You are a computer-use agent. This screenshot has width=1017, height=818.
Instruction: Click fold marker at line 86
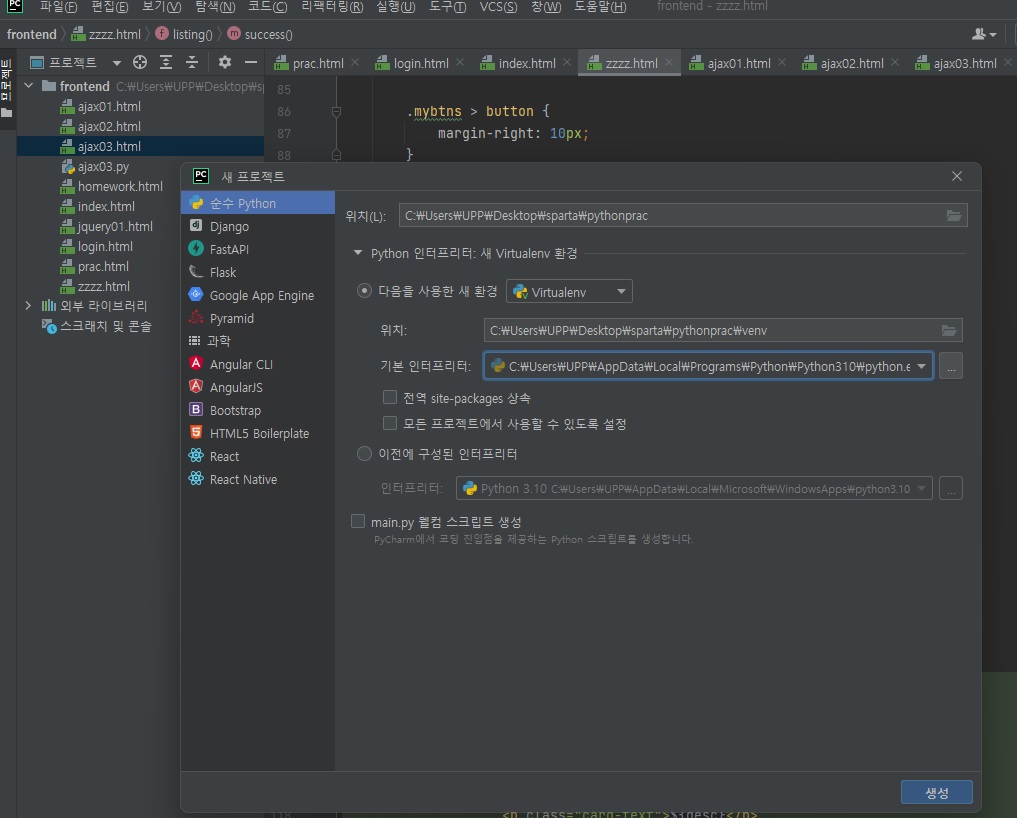pos(336,112)
